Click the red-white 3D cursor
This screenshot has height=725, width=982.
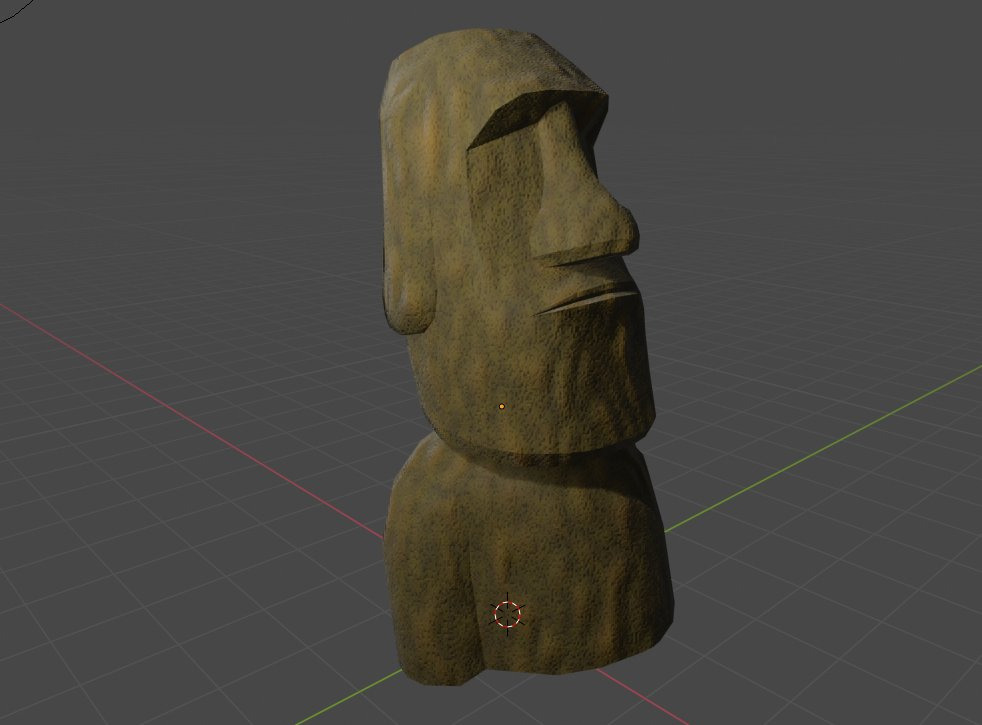pyautogui.click(x=507, y=614)
